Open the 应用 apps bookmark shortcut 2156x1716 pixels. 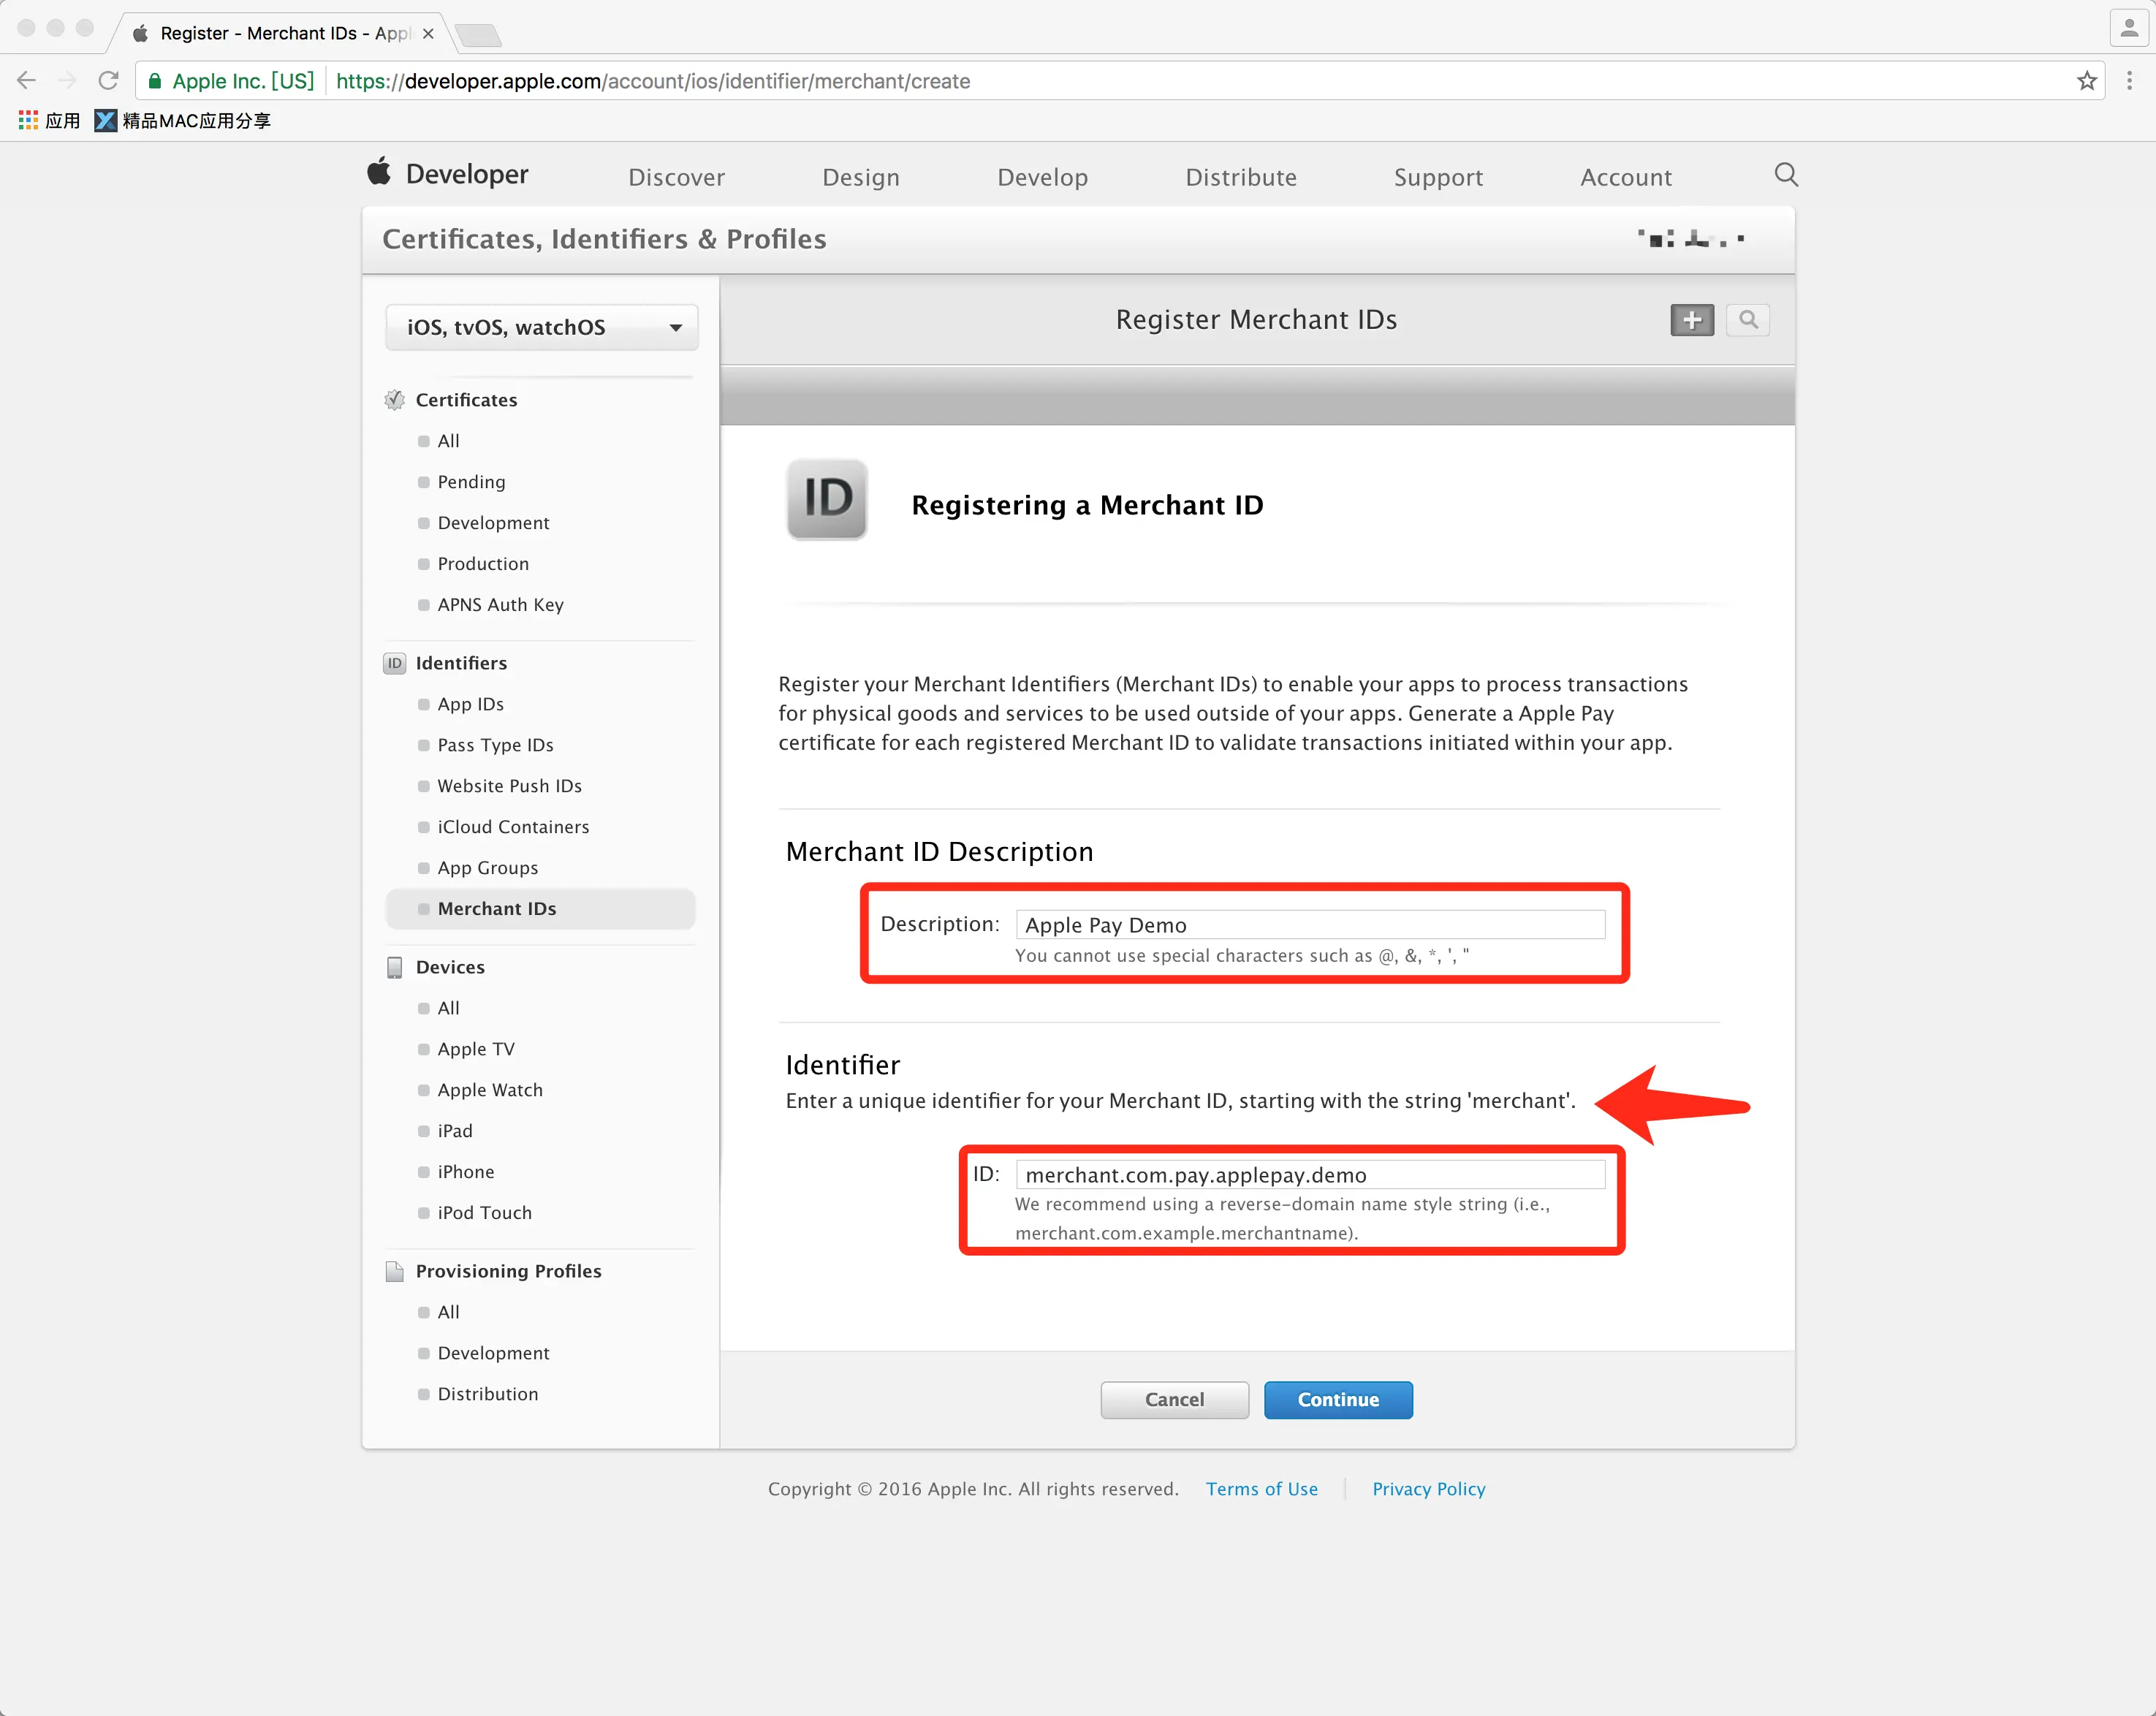pos(49,121)
